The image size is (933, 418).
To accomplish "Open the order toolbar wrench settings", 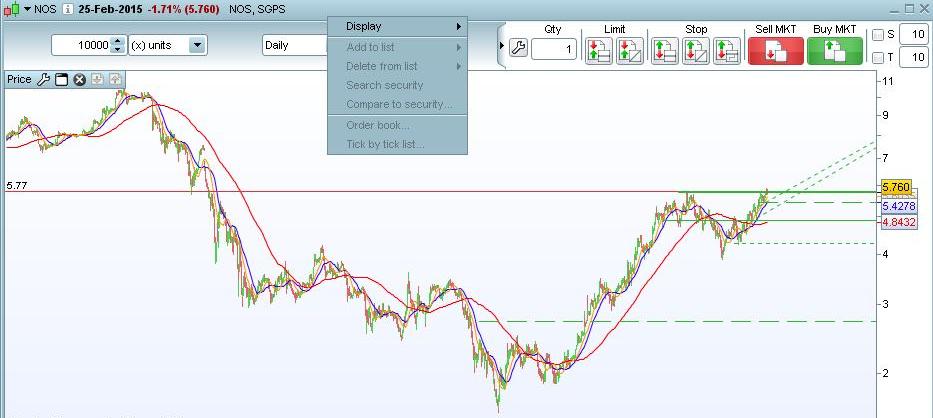I will (x=518, y=48).
